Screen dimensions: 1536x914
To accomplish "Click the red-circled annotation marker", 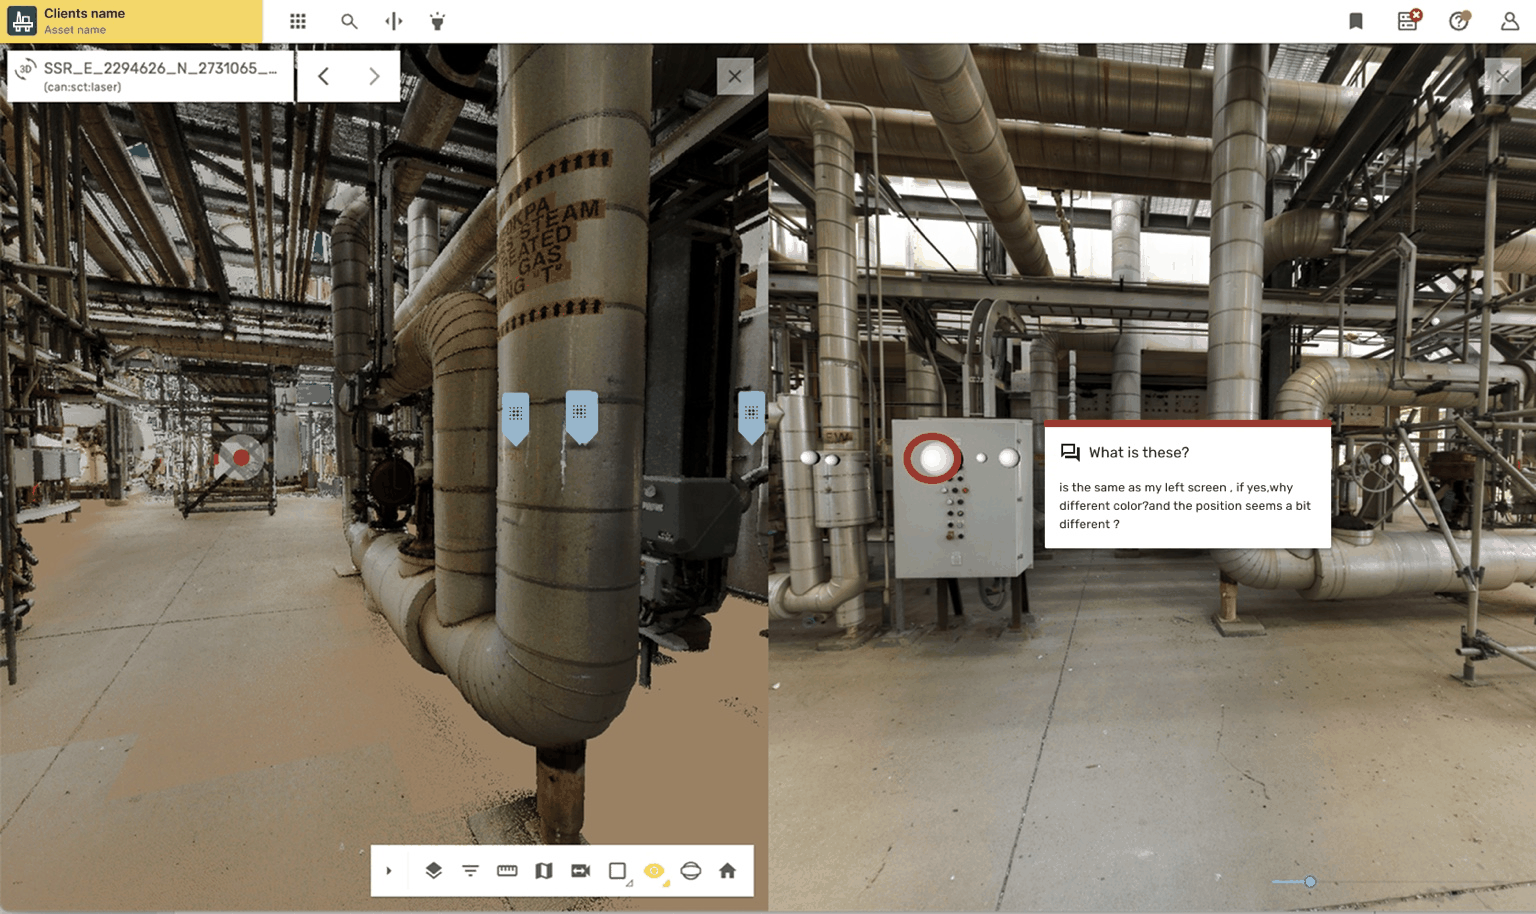I will [x=933, y=458].
